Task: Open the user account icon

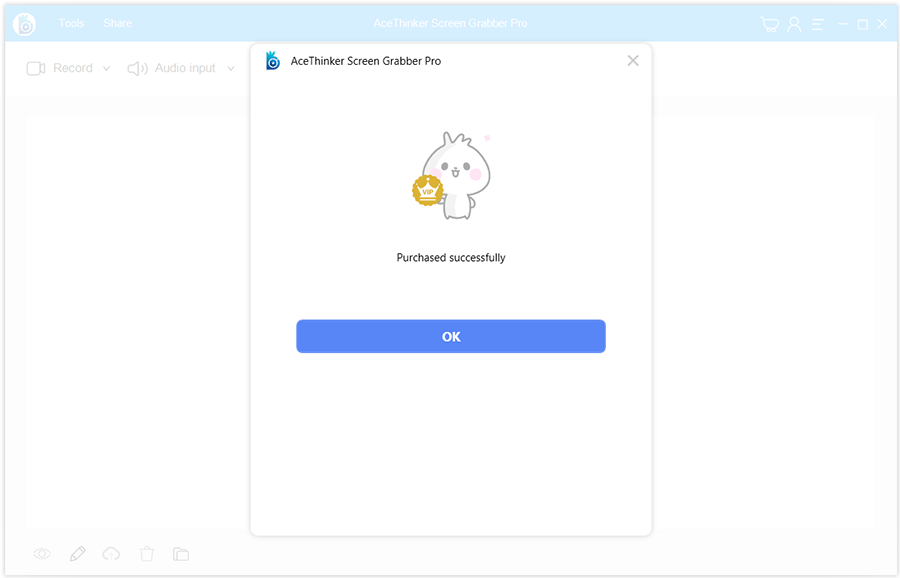Action: 794,24
